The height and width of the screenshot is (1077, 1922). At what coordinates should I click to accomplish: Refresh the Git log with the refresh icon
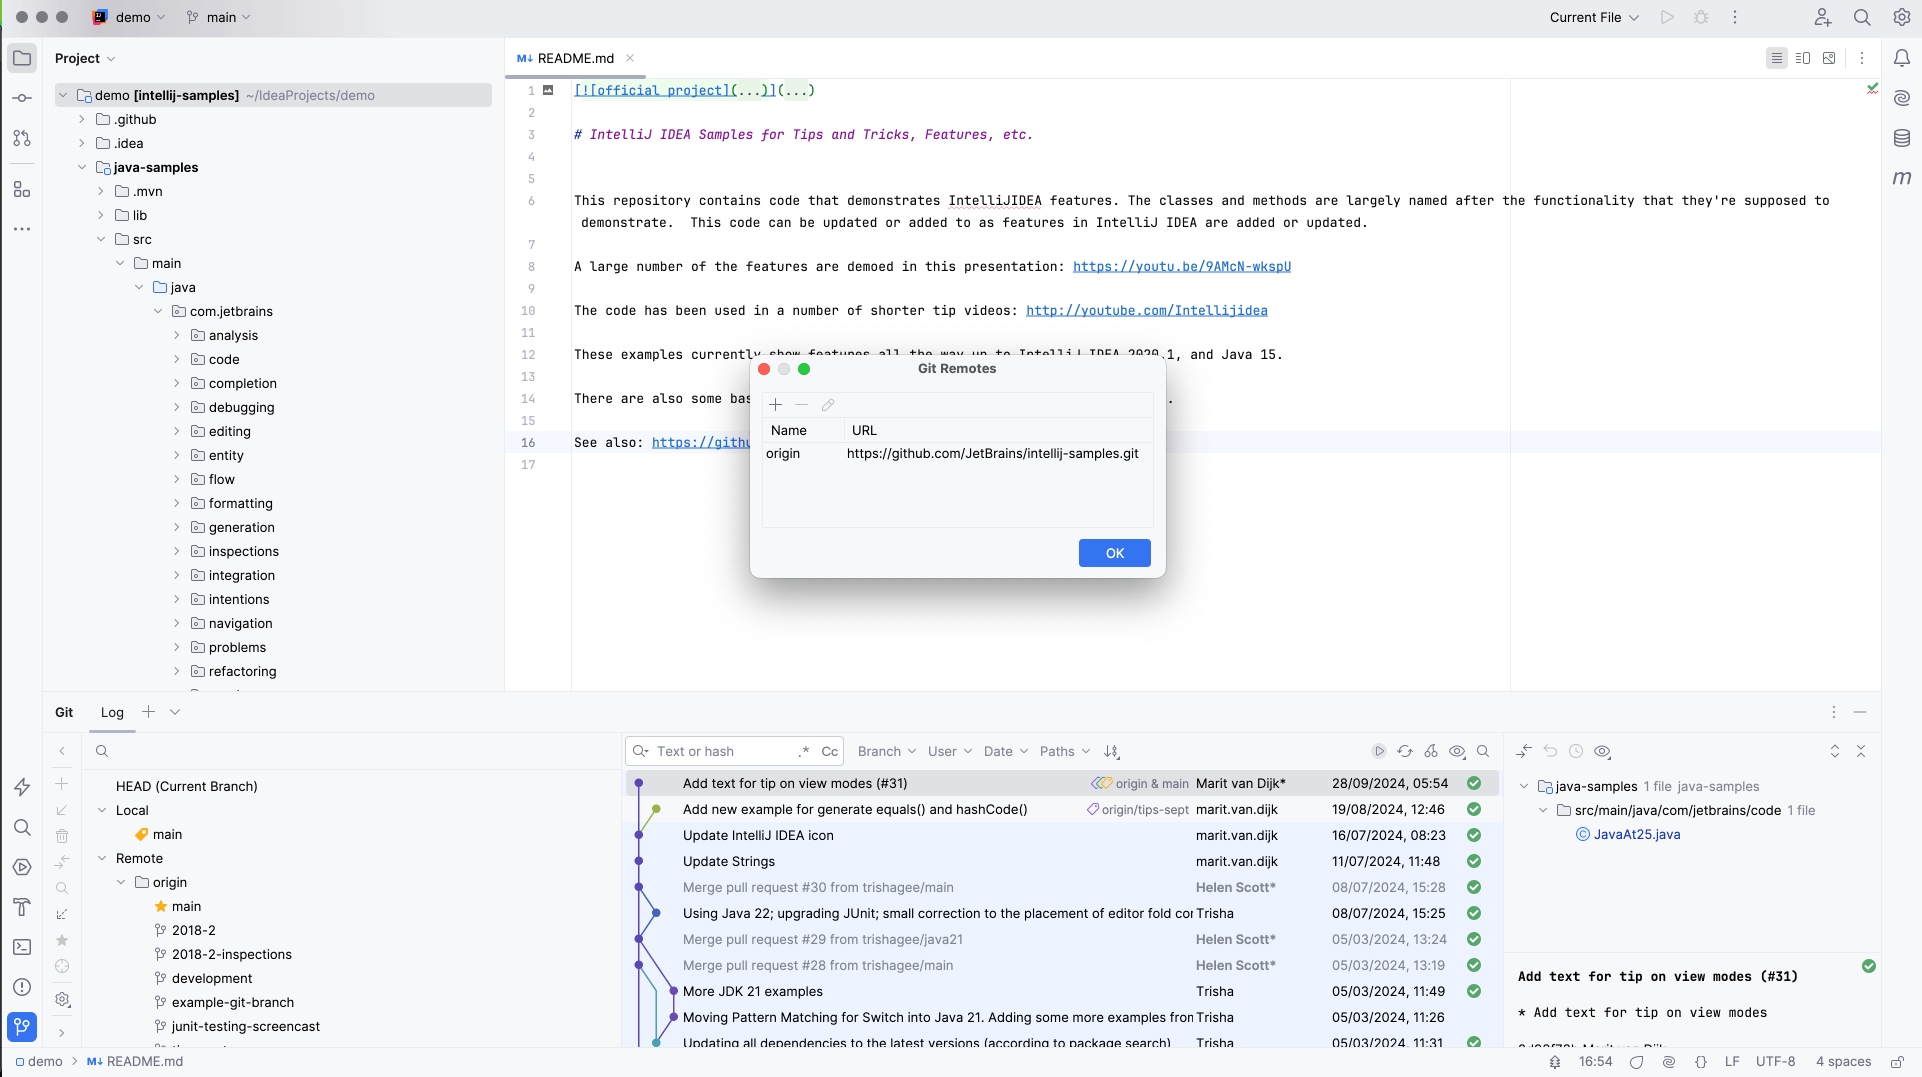1405,751
